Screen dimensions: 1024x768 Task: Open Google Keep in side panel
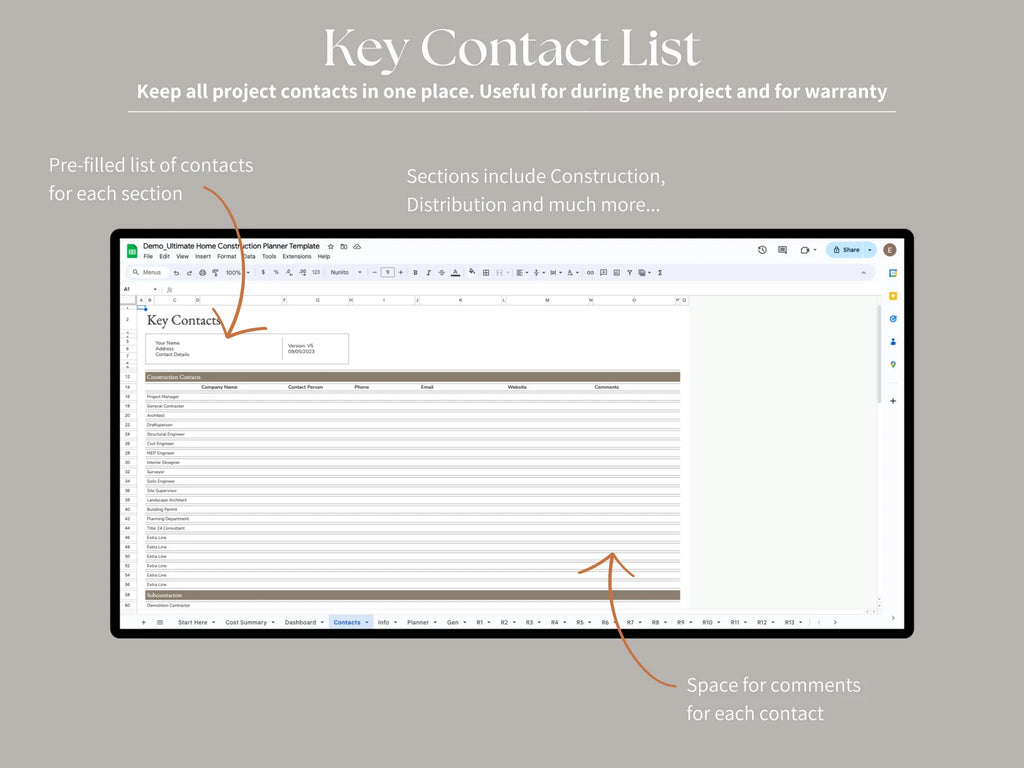(x=893, y=296)
